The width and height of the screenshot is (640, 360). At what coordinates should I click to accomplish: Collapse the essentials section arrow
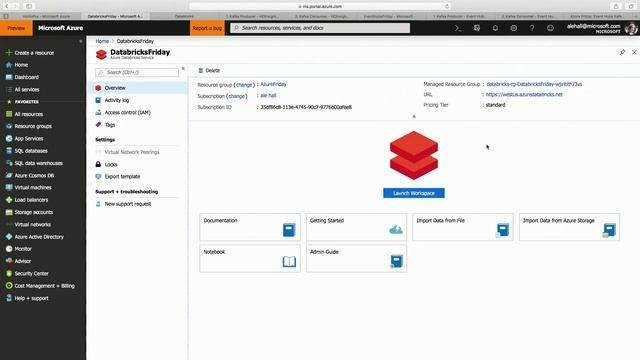click(x=414, y=116)
